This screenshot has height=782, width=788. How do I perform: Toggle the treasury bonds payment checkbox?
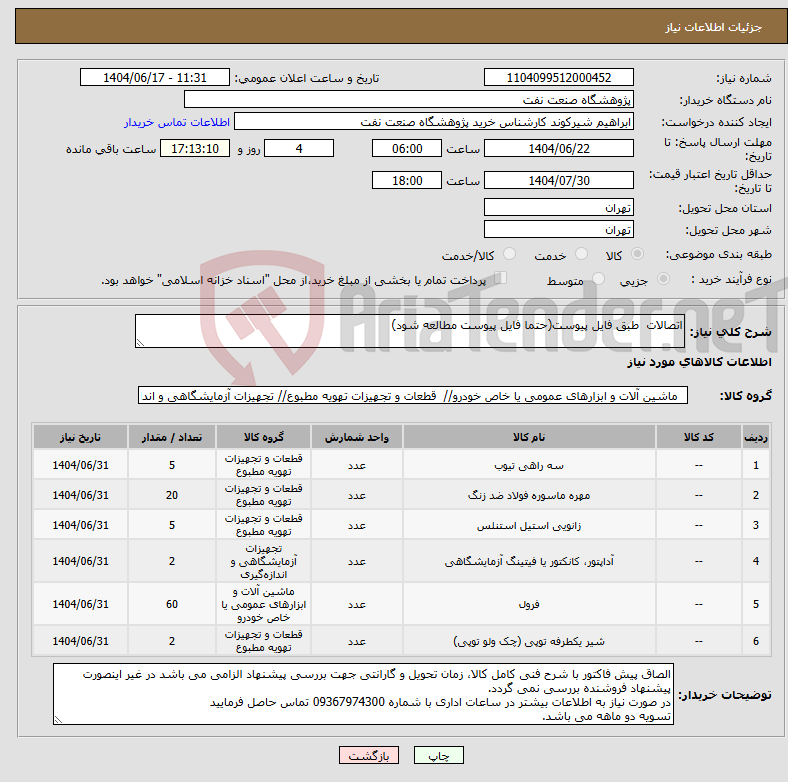[501, 277]
